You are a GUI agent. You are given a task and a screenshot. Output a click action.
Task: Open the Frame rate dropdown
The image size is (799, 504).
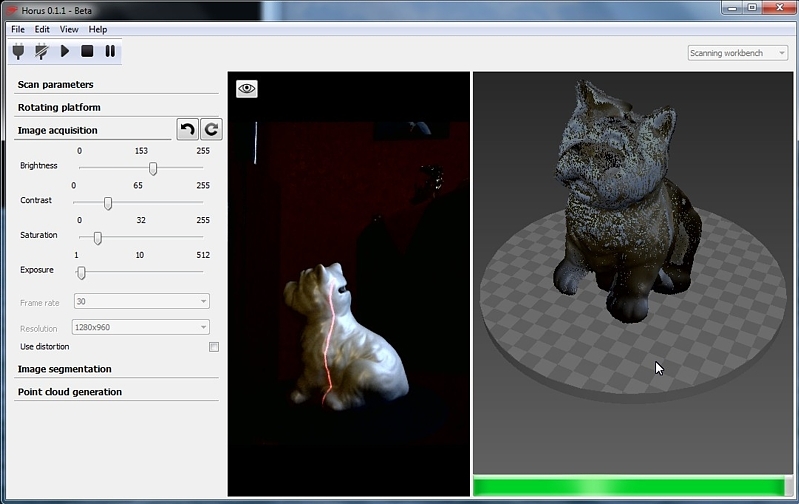[141, 301]
